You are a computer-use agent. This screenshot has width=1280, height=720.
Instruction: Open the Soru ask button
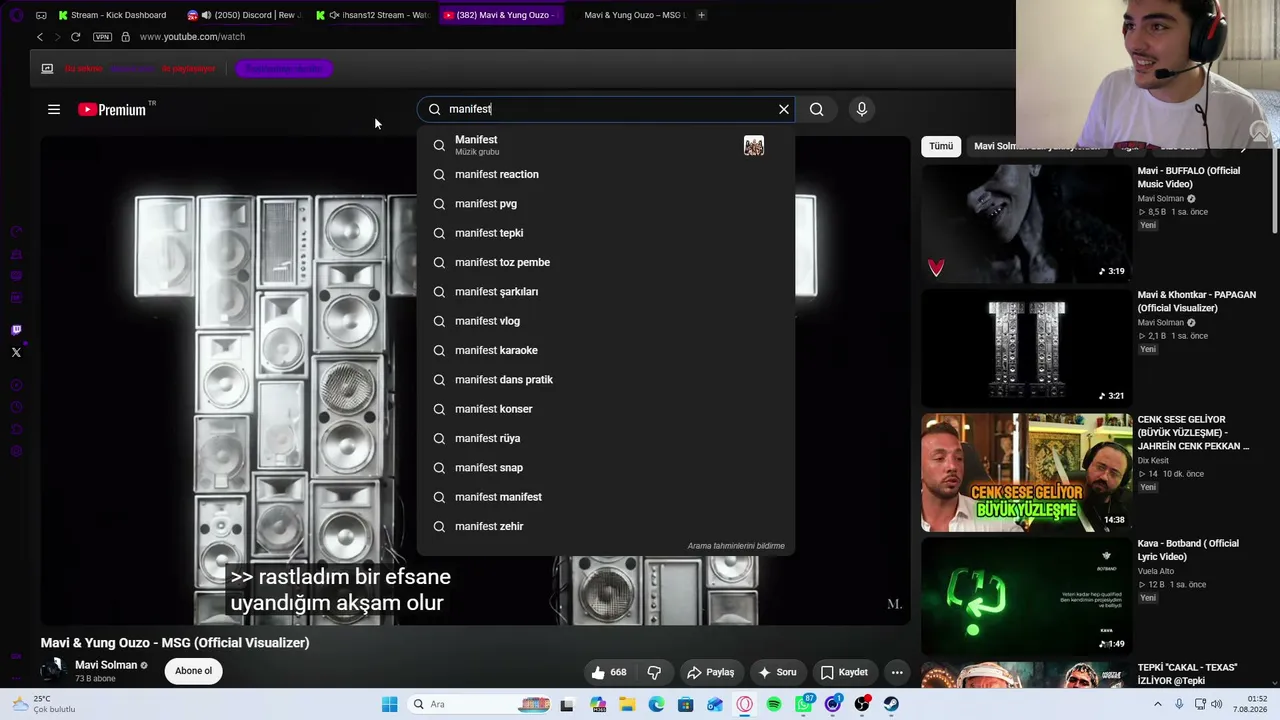[778, 672]
